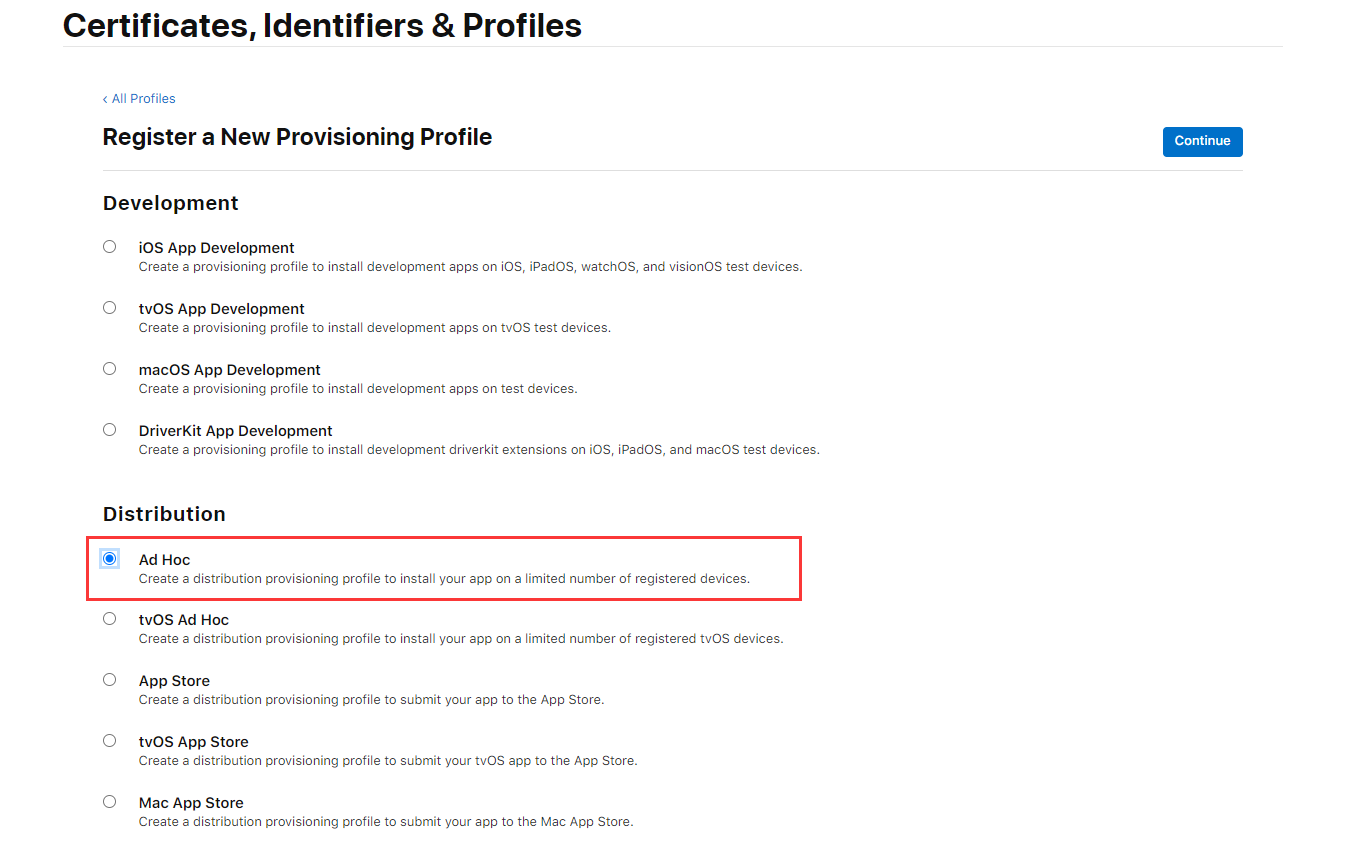Select tvOS App Development radio button
This screenshot has height=847, width=1352.
pyautogui.click(x=109, y=308)
